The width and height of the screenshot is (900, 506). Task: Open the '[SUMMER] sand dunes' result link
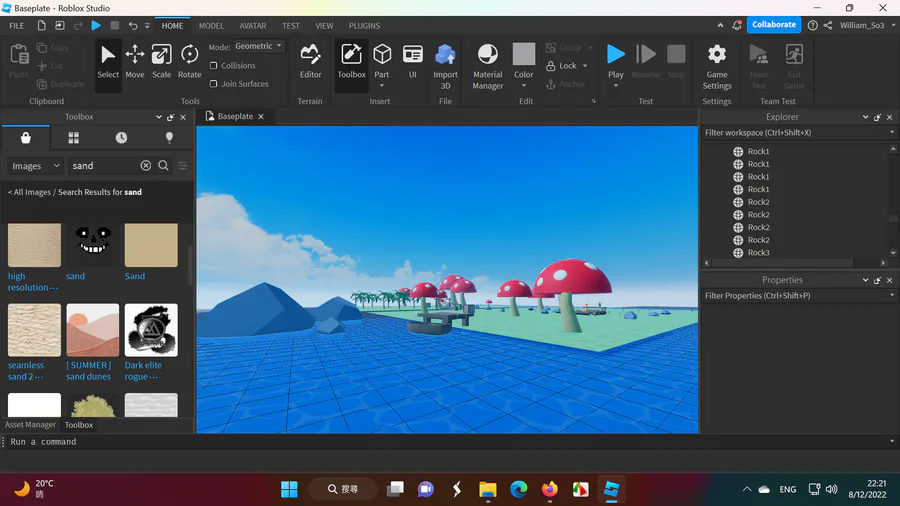88,371
